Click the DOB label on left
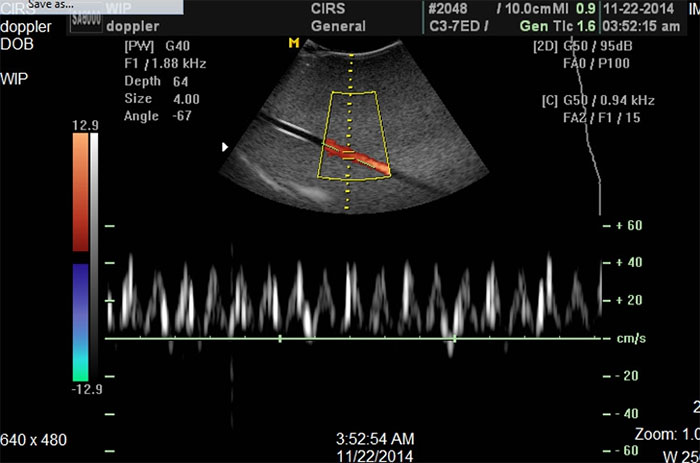The width and height of the screenshot is (700, 463). point(17,44)
